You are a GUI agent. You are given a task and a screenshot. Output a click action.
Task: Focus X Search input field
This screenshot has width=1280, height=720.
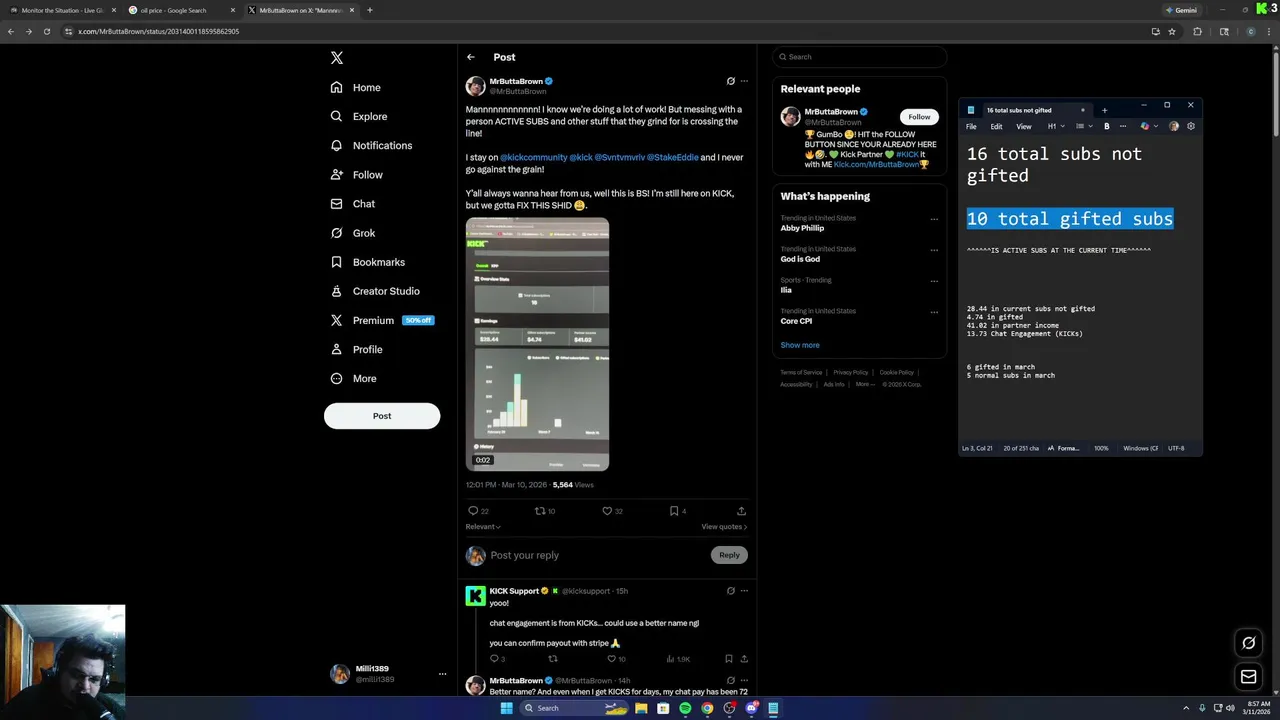859,57
